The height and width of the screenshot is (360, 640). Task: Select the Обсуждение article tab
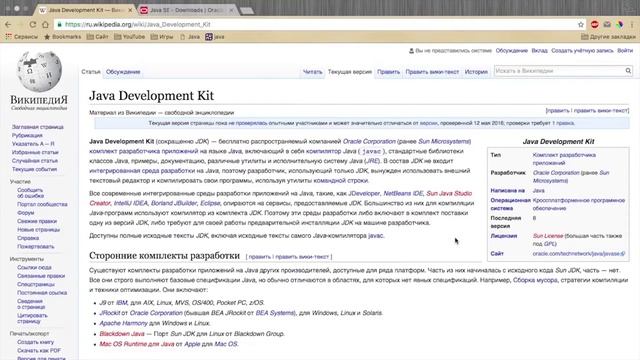click(123, 72)
